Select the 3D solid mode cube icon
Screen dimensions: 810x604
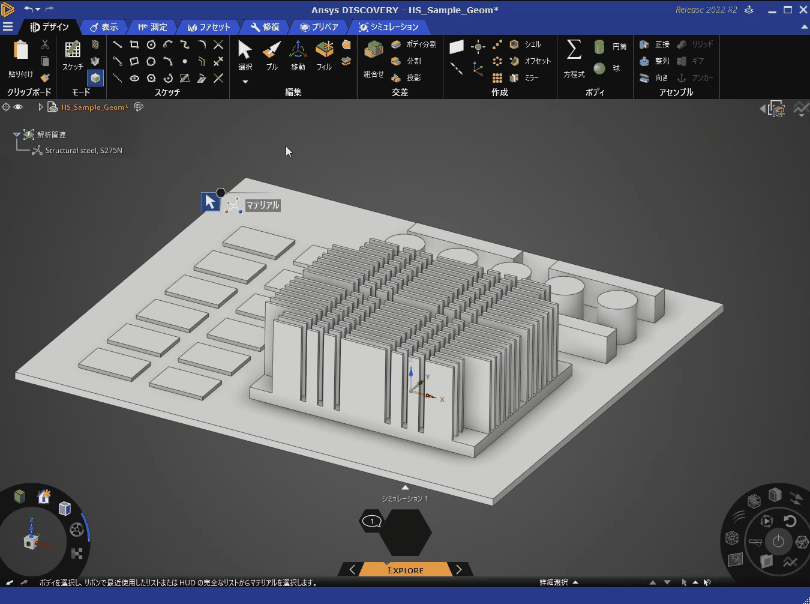click(95, 78)
